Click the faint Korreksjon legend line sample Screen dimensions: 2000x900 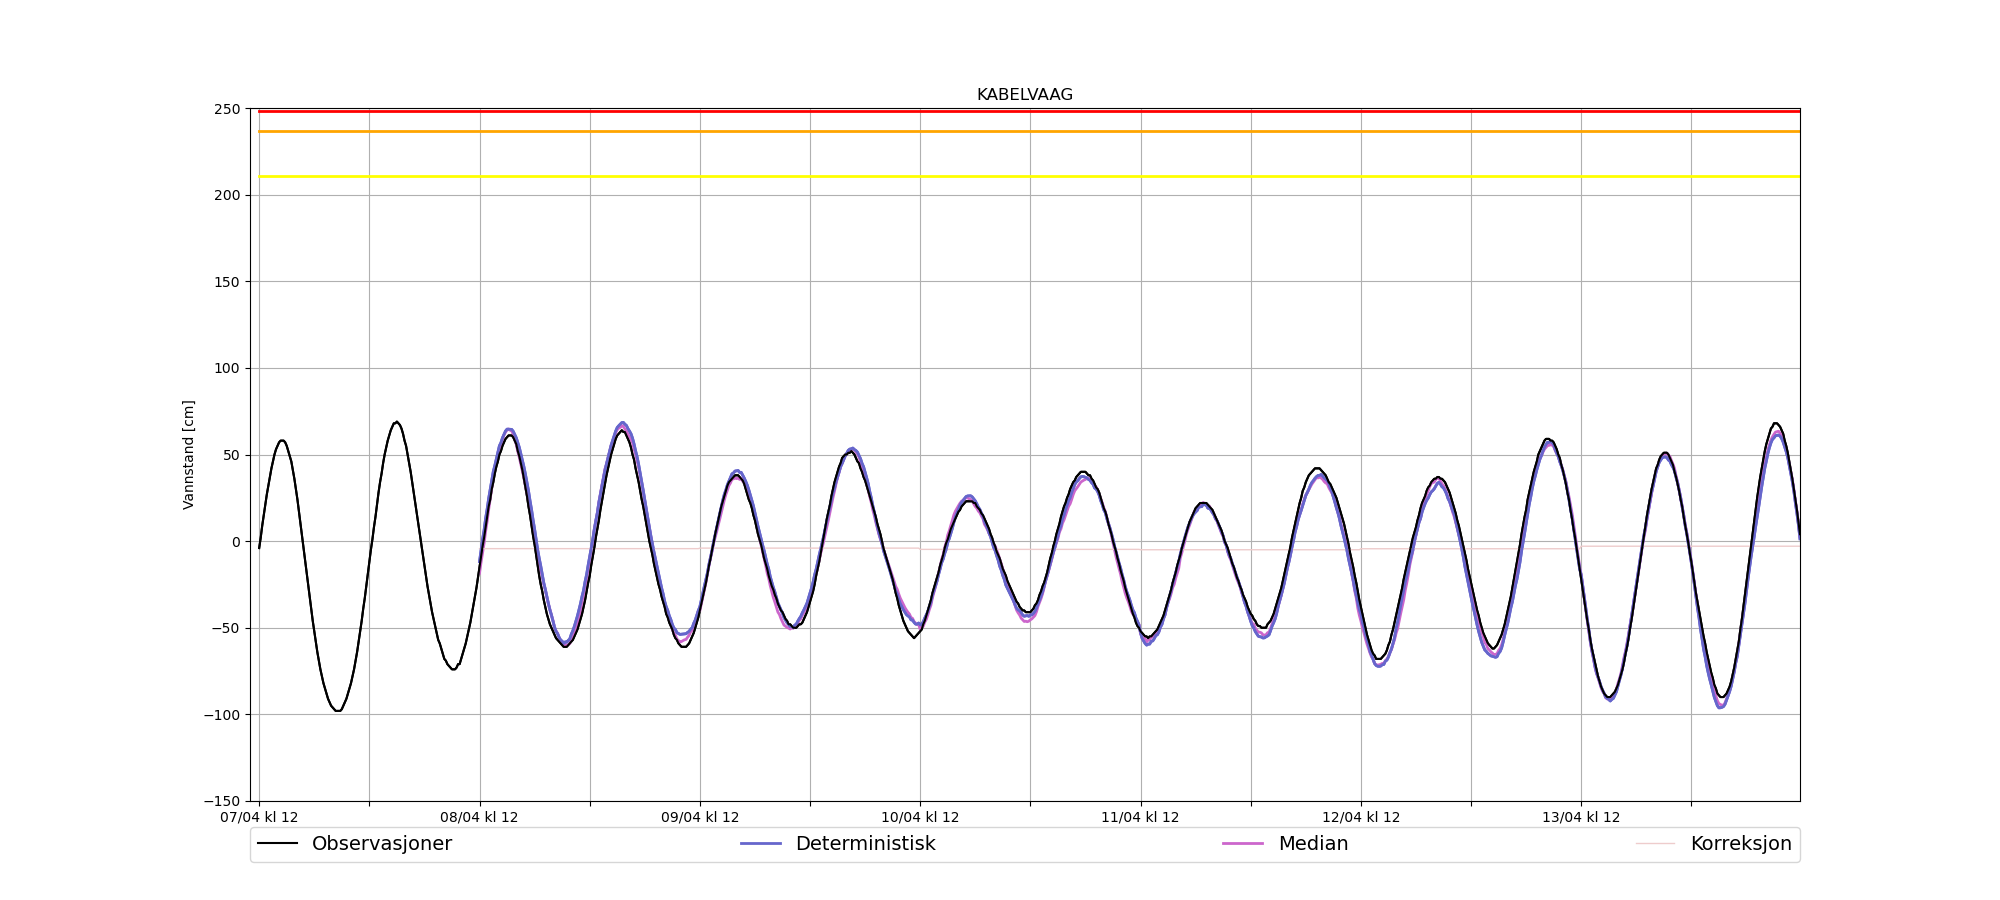pos(1655,844)
